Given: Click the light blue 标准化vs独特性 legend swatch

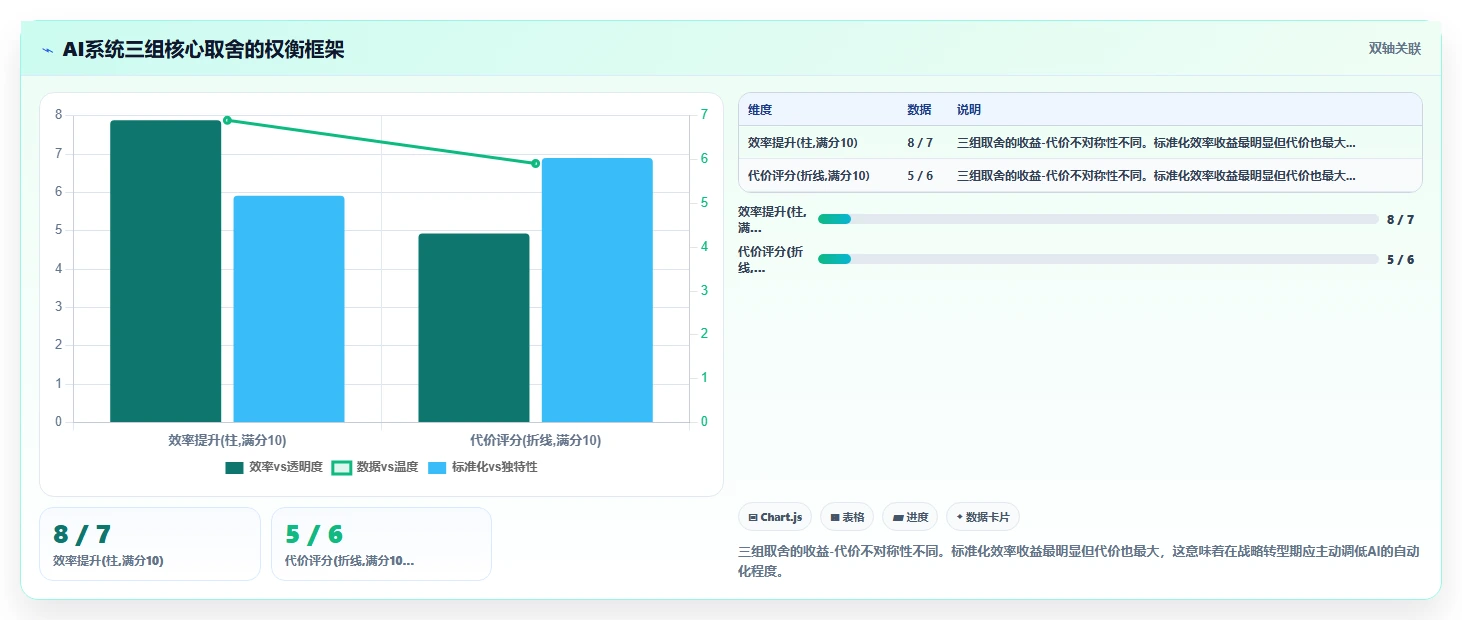Looking at the screenshot, I should (437, 467).
